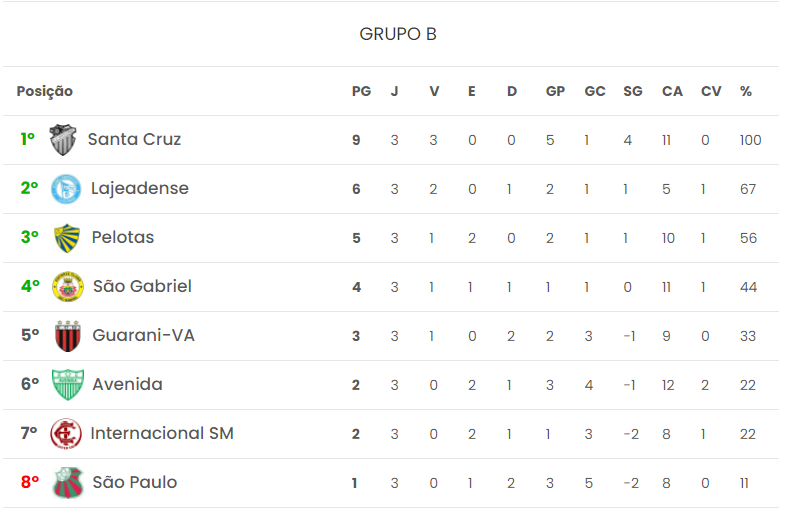Click the Pelotas team crest
787x513 pixels.
(66, 238)
